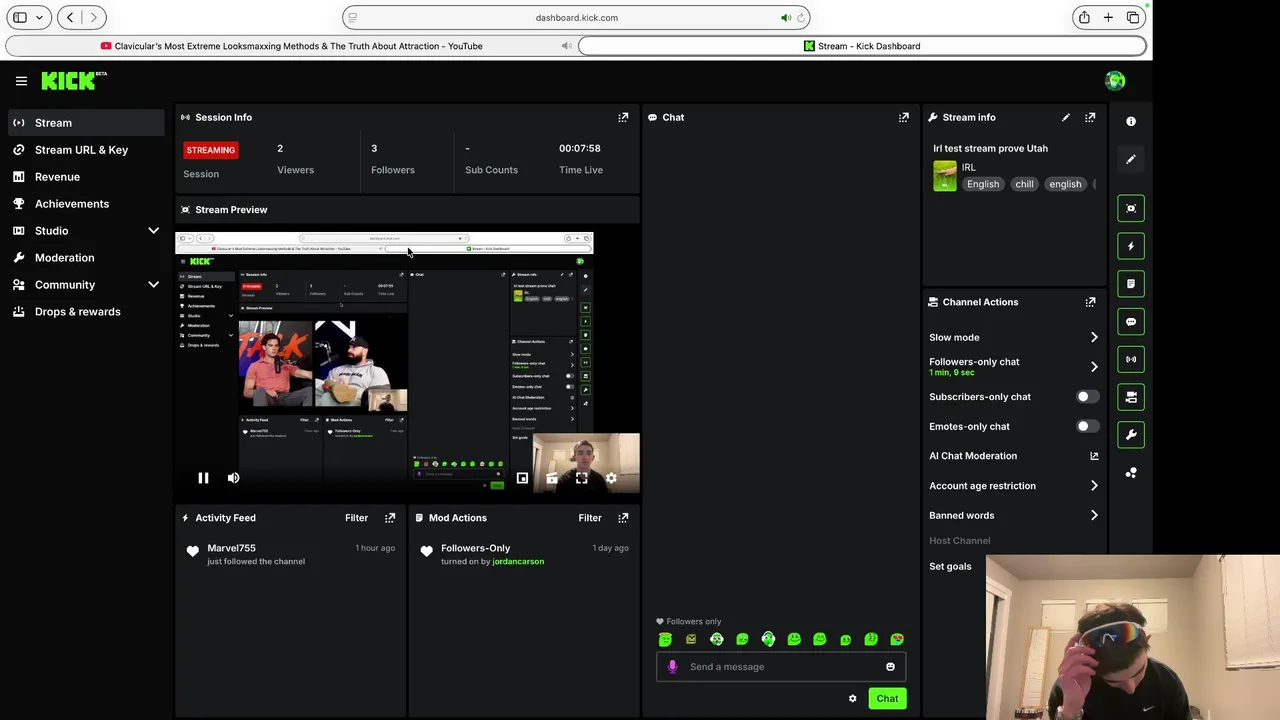The height and width of the screenshot is (720, 1280).
Task: Open the stream preview settings gear
Action: [x=611, y=478]
